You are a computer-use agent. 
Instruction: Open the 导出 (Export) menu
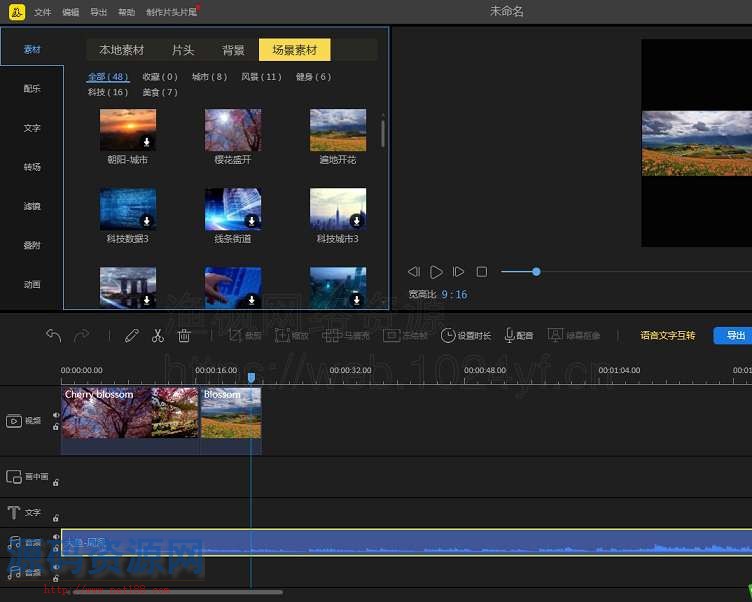98,12
